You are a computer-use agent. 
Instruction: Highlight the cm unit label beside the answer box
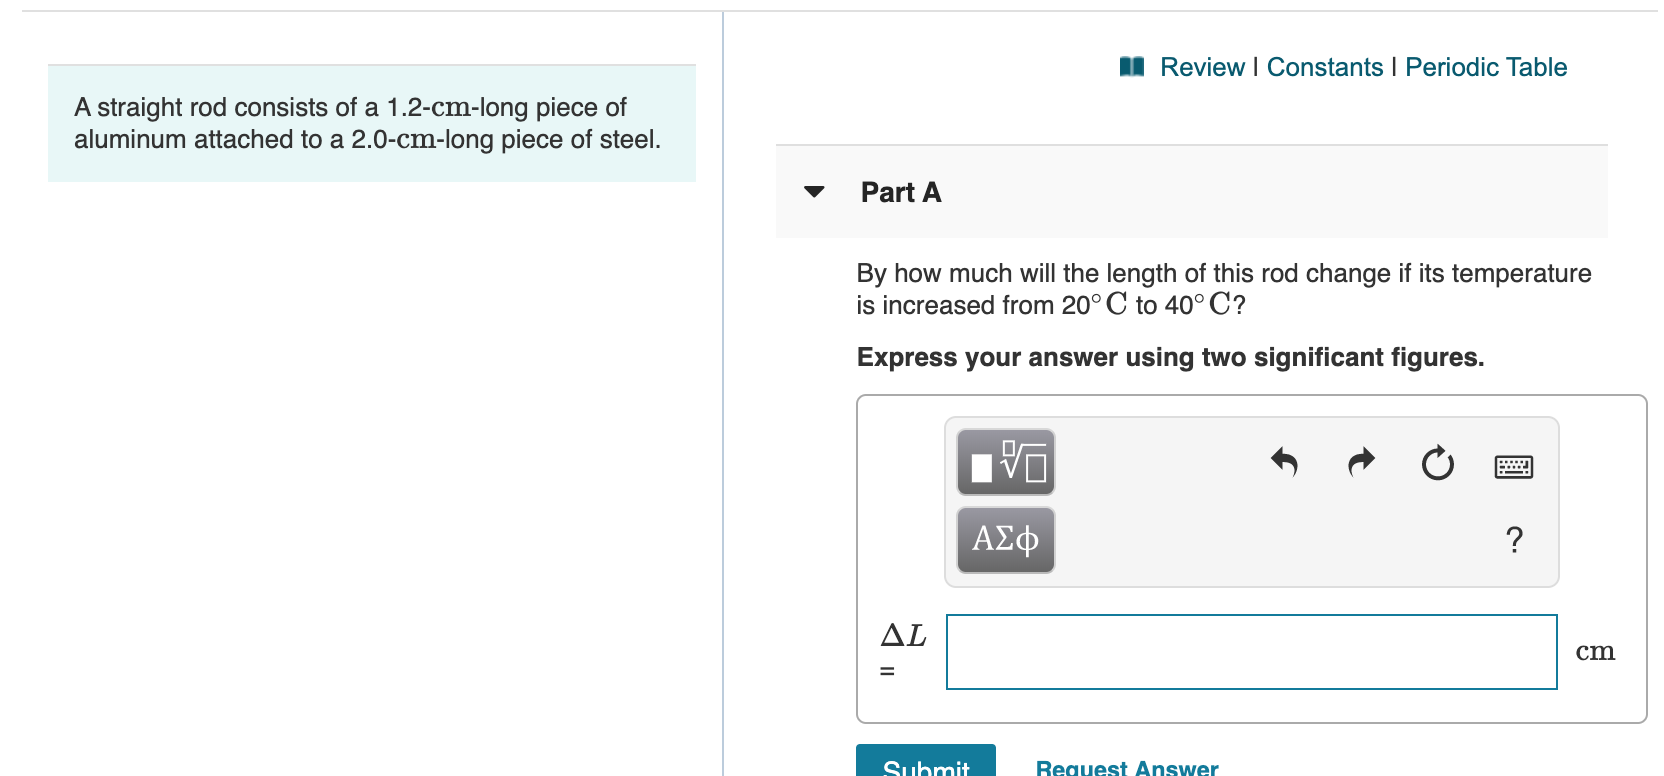1596,650
